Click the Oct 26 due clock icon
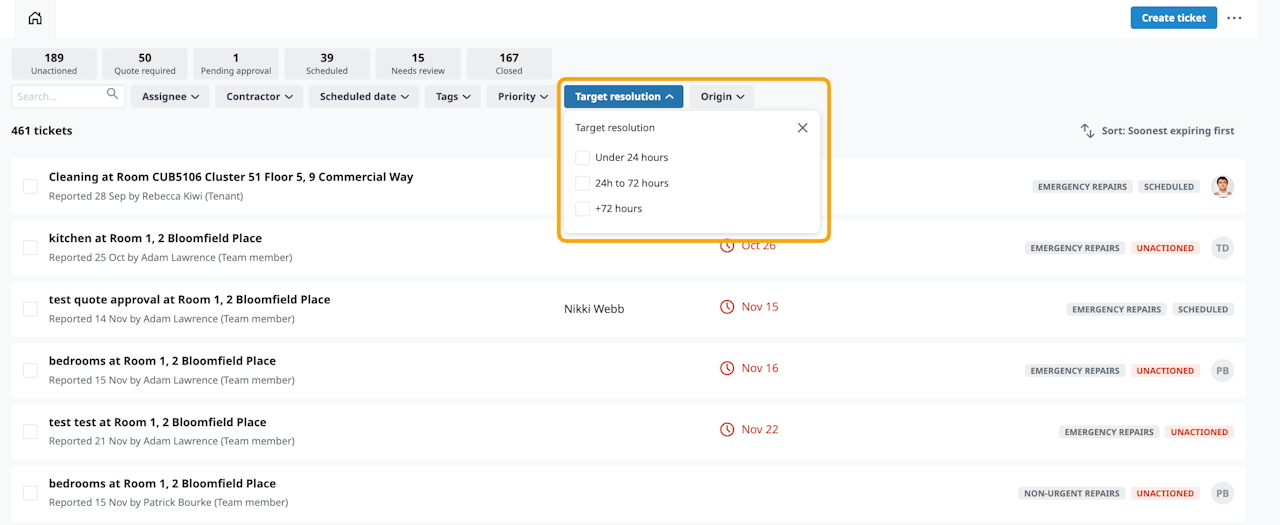Viewport: 1280px width, 525px height. click(x=727, y=246)
